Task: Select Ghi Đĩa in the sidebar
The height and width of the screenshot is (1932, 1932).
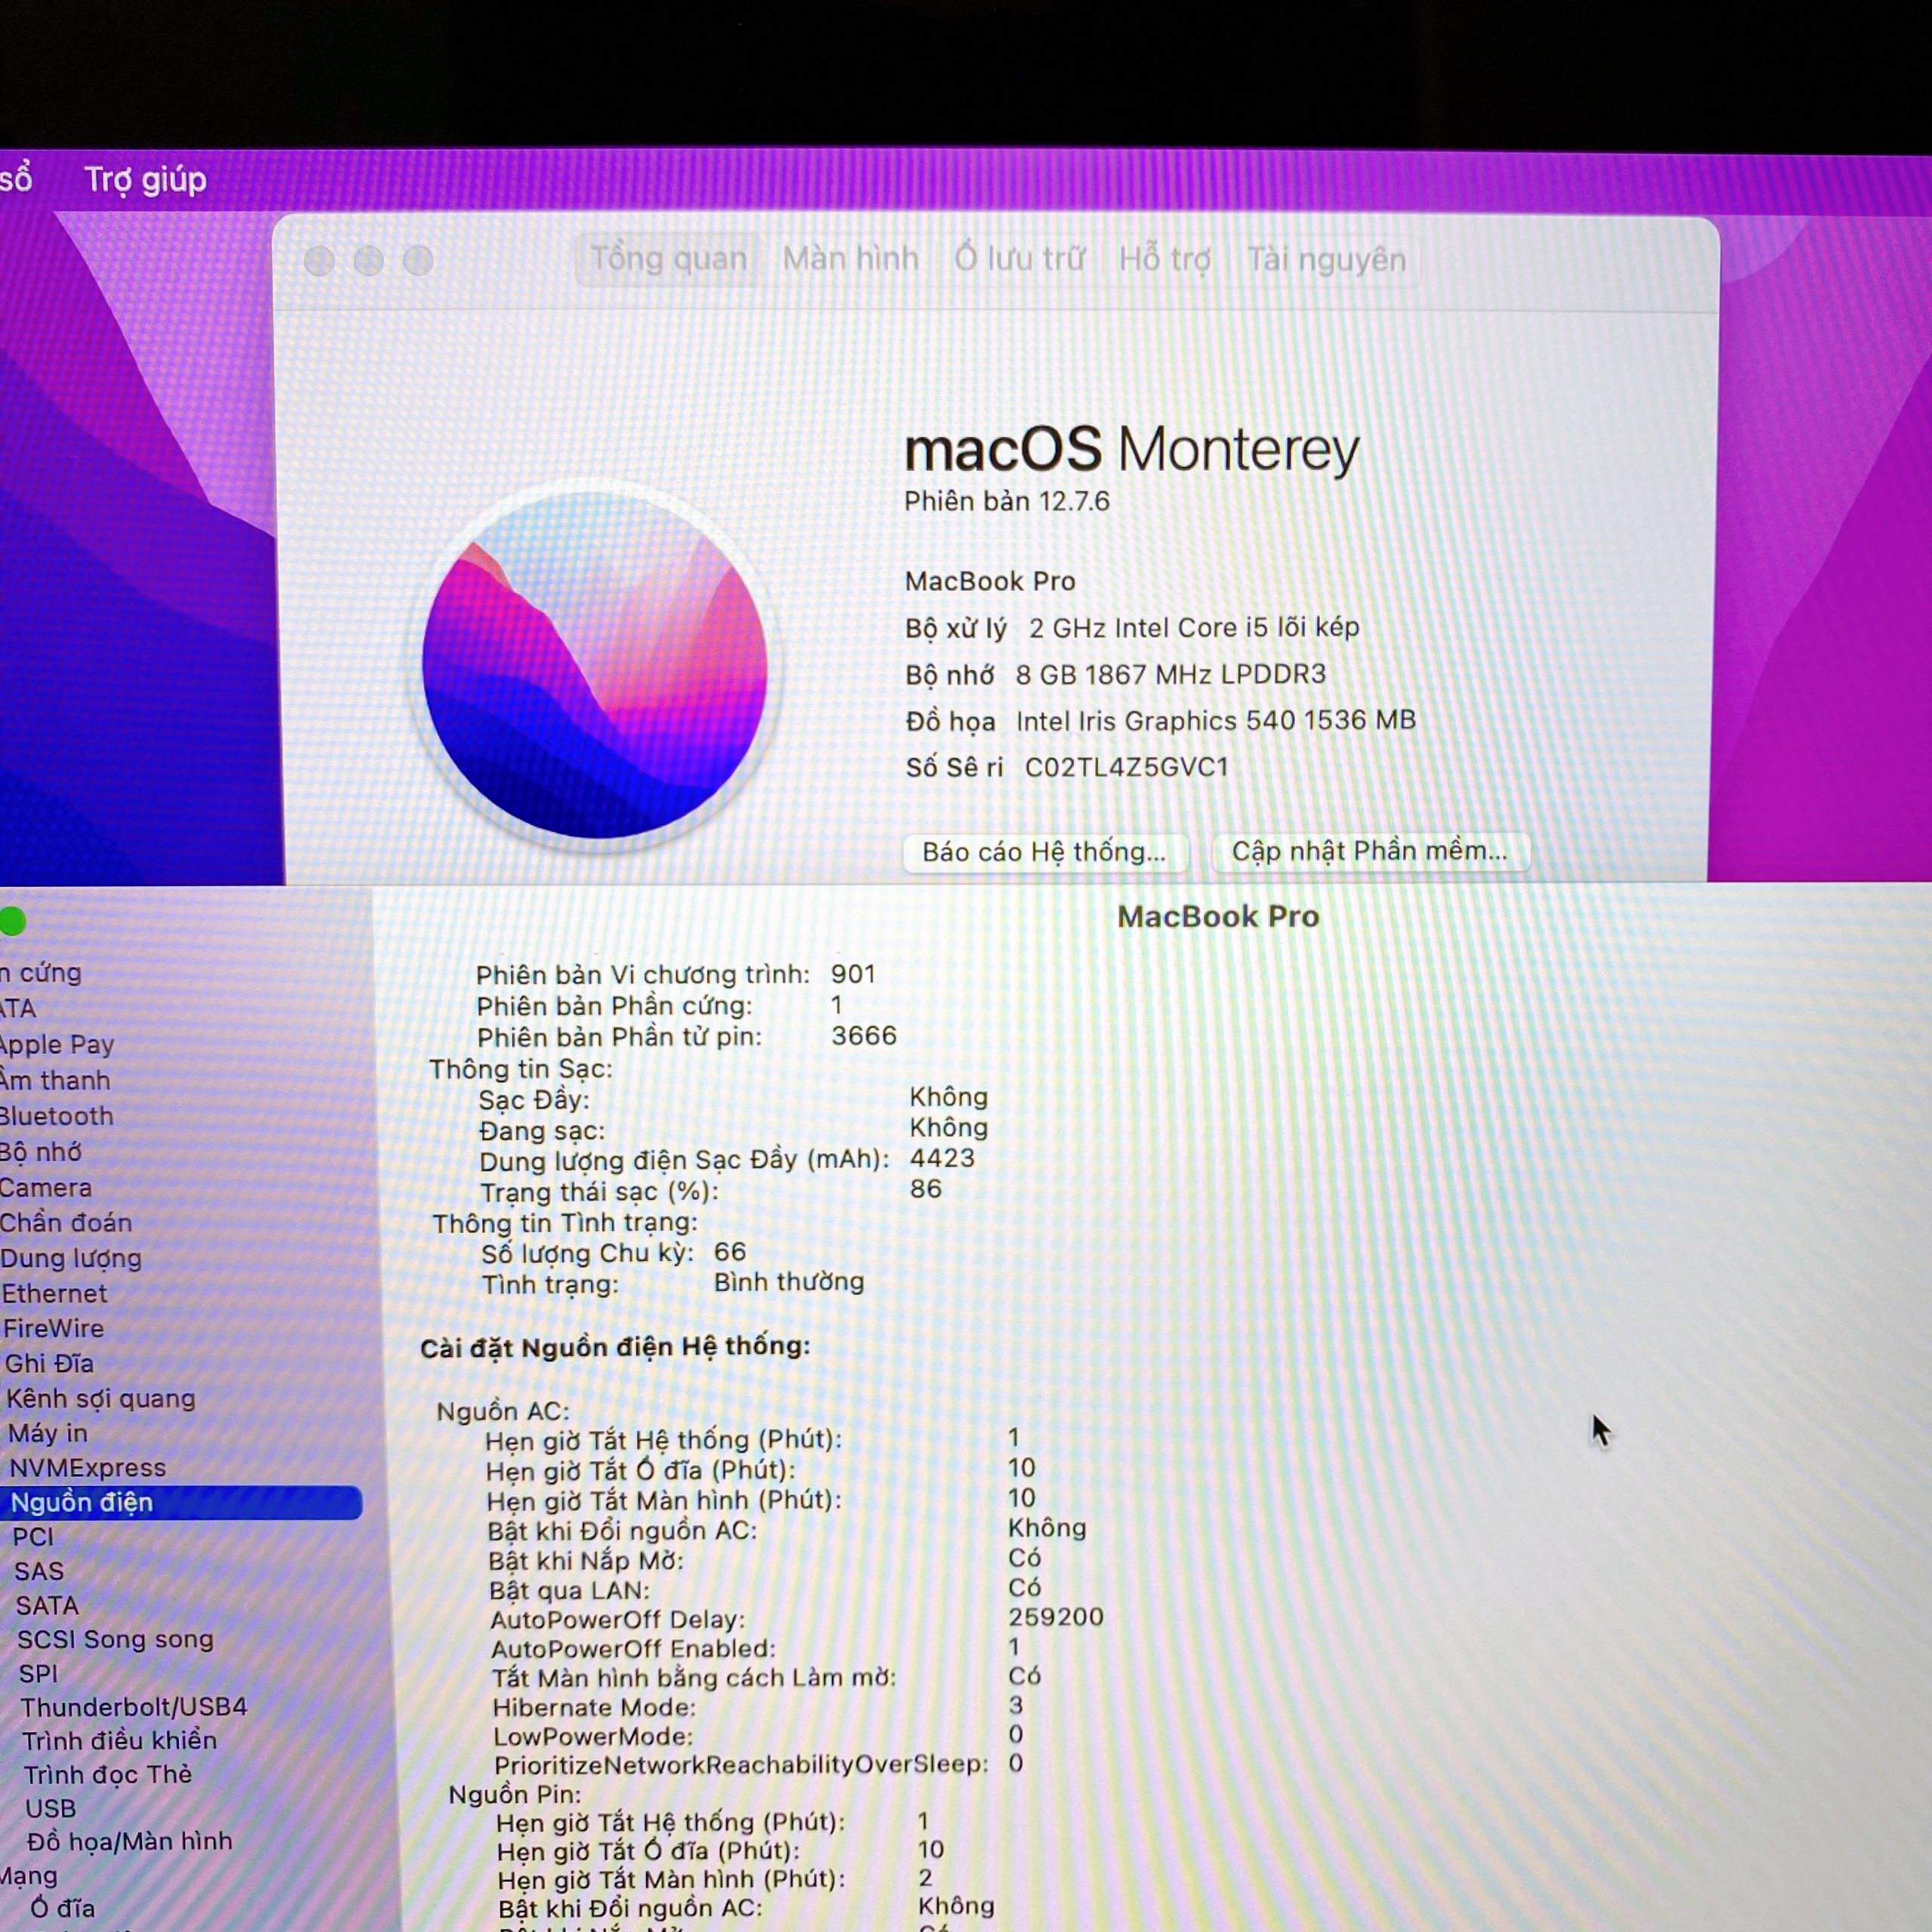Action: click(x=49, y=1363)
